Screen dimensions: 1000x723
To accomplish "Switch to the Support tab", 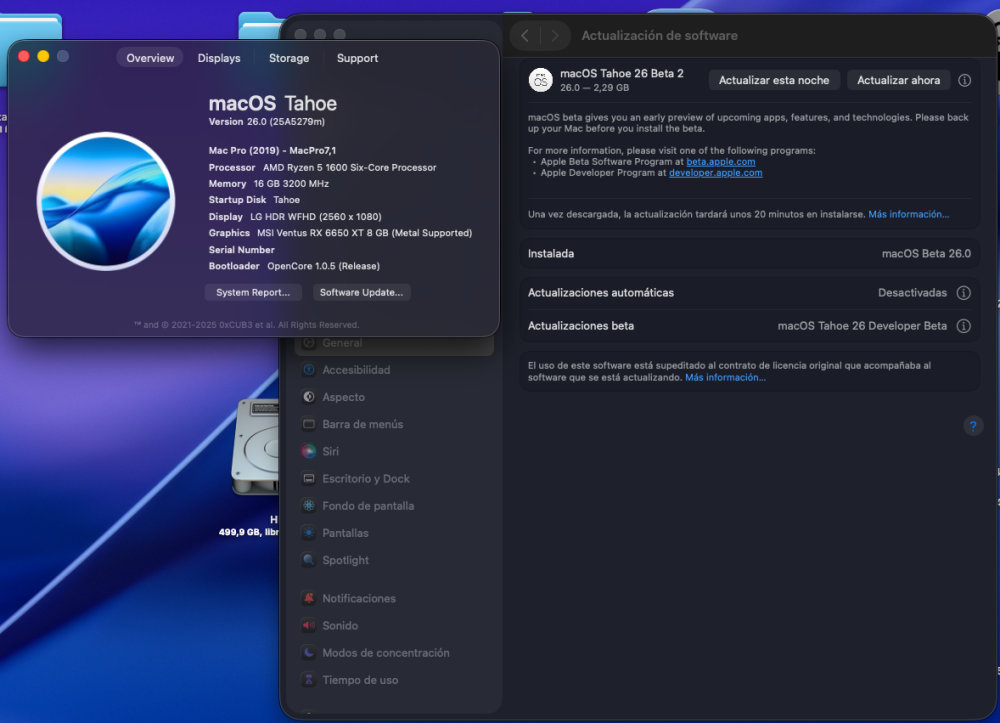I will click(x=357, y=58).
